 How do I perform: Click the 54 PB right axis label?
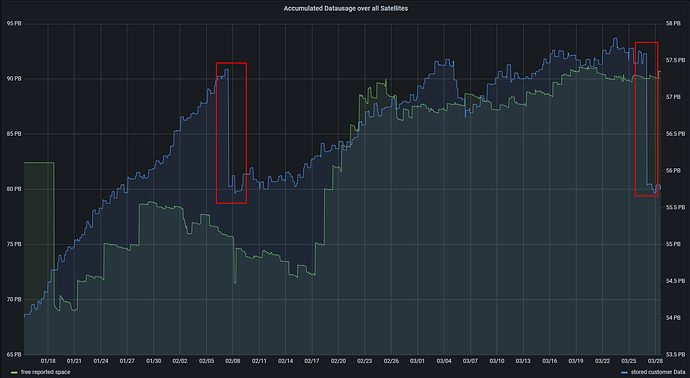pos(673,318)
